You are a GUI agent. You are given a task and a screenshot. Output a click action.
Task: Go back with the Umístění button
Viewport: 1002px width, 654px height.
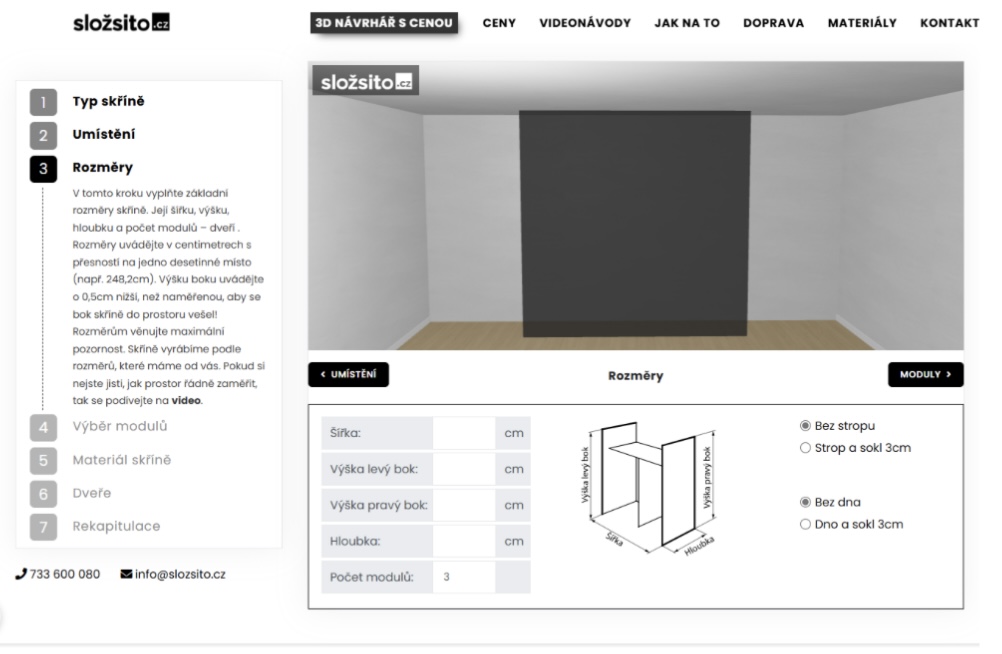pos(348,375)
